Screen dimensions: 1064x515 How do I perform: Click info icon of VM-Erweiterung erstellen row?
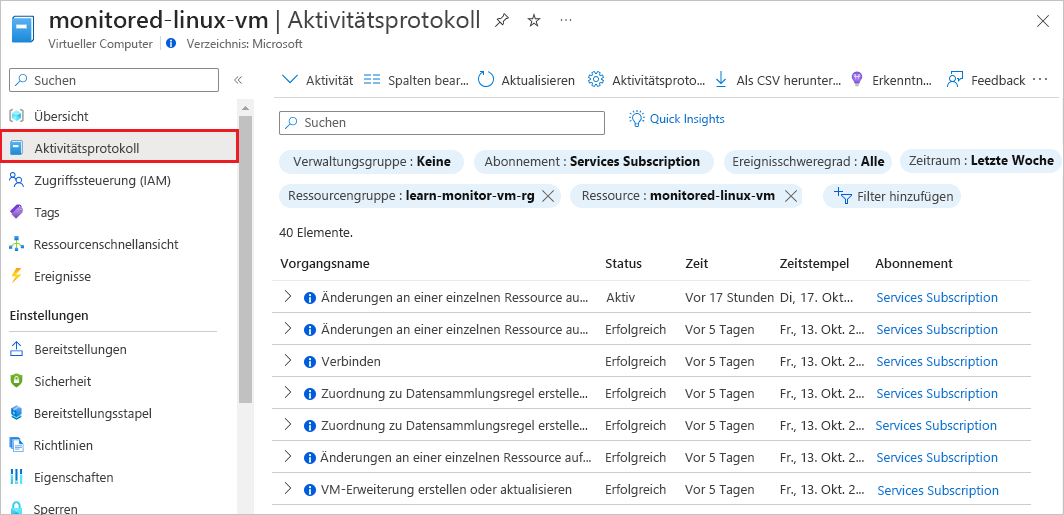pyautogui.click(x=310, y=490)
